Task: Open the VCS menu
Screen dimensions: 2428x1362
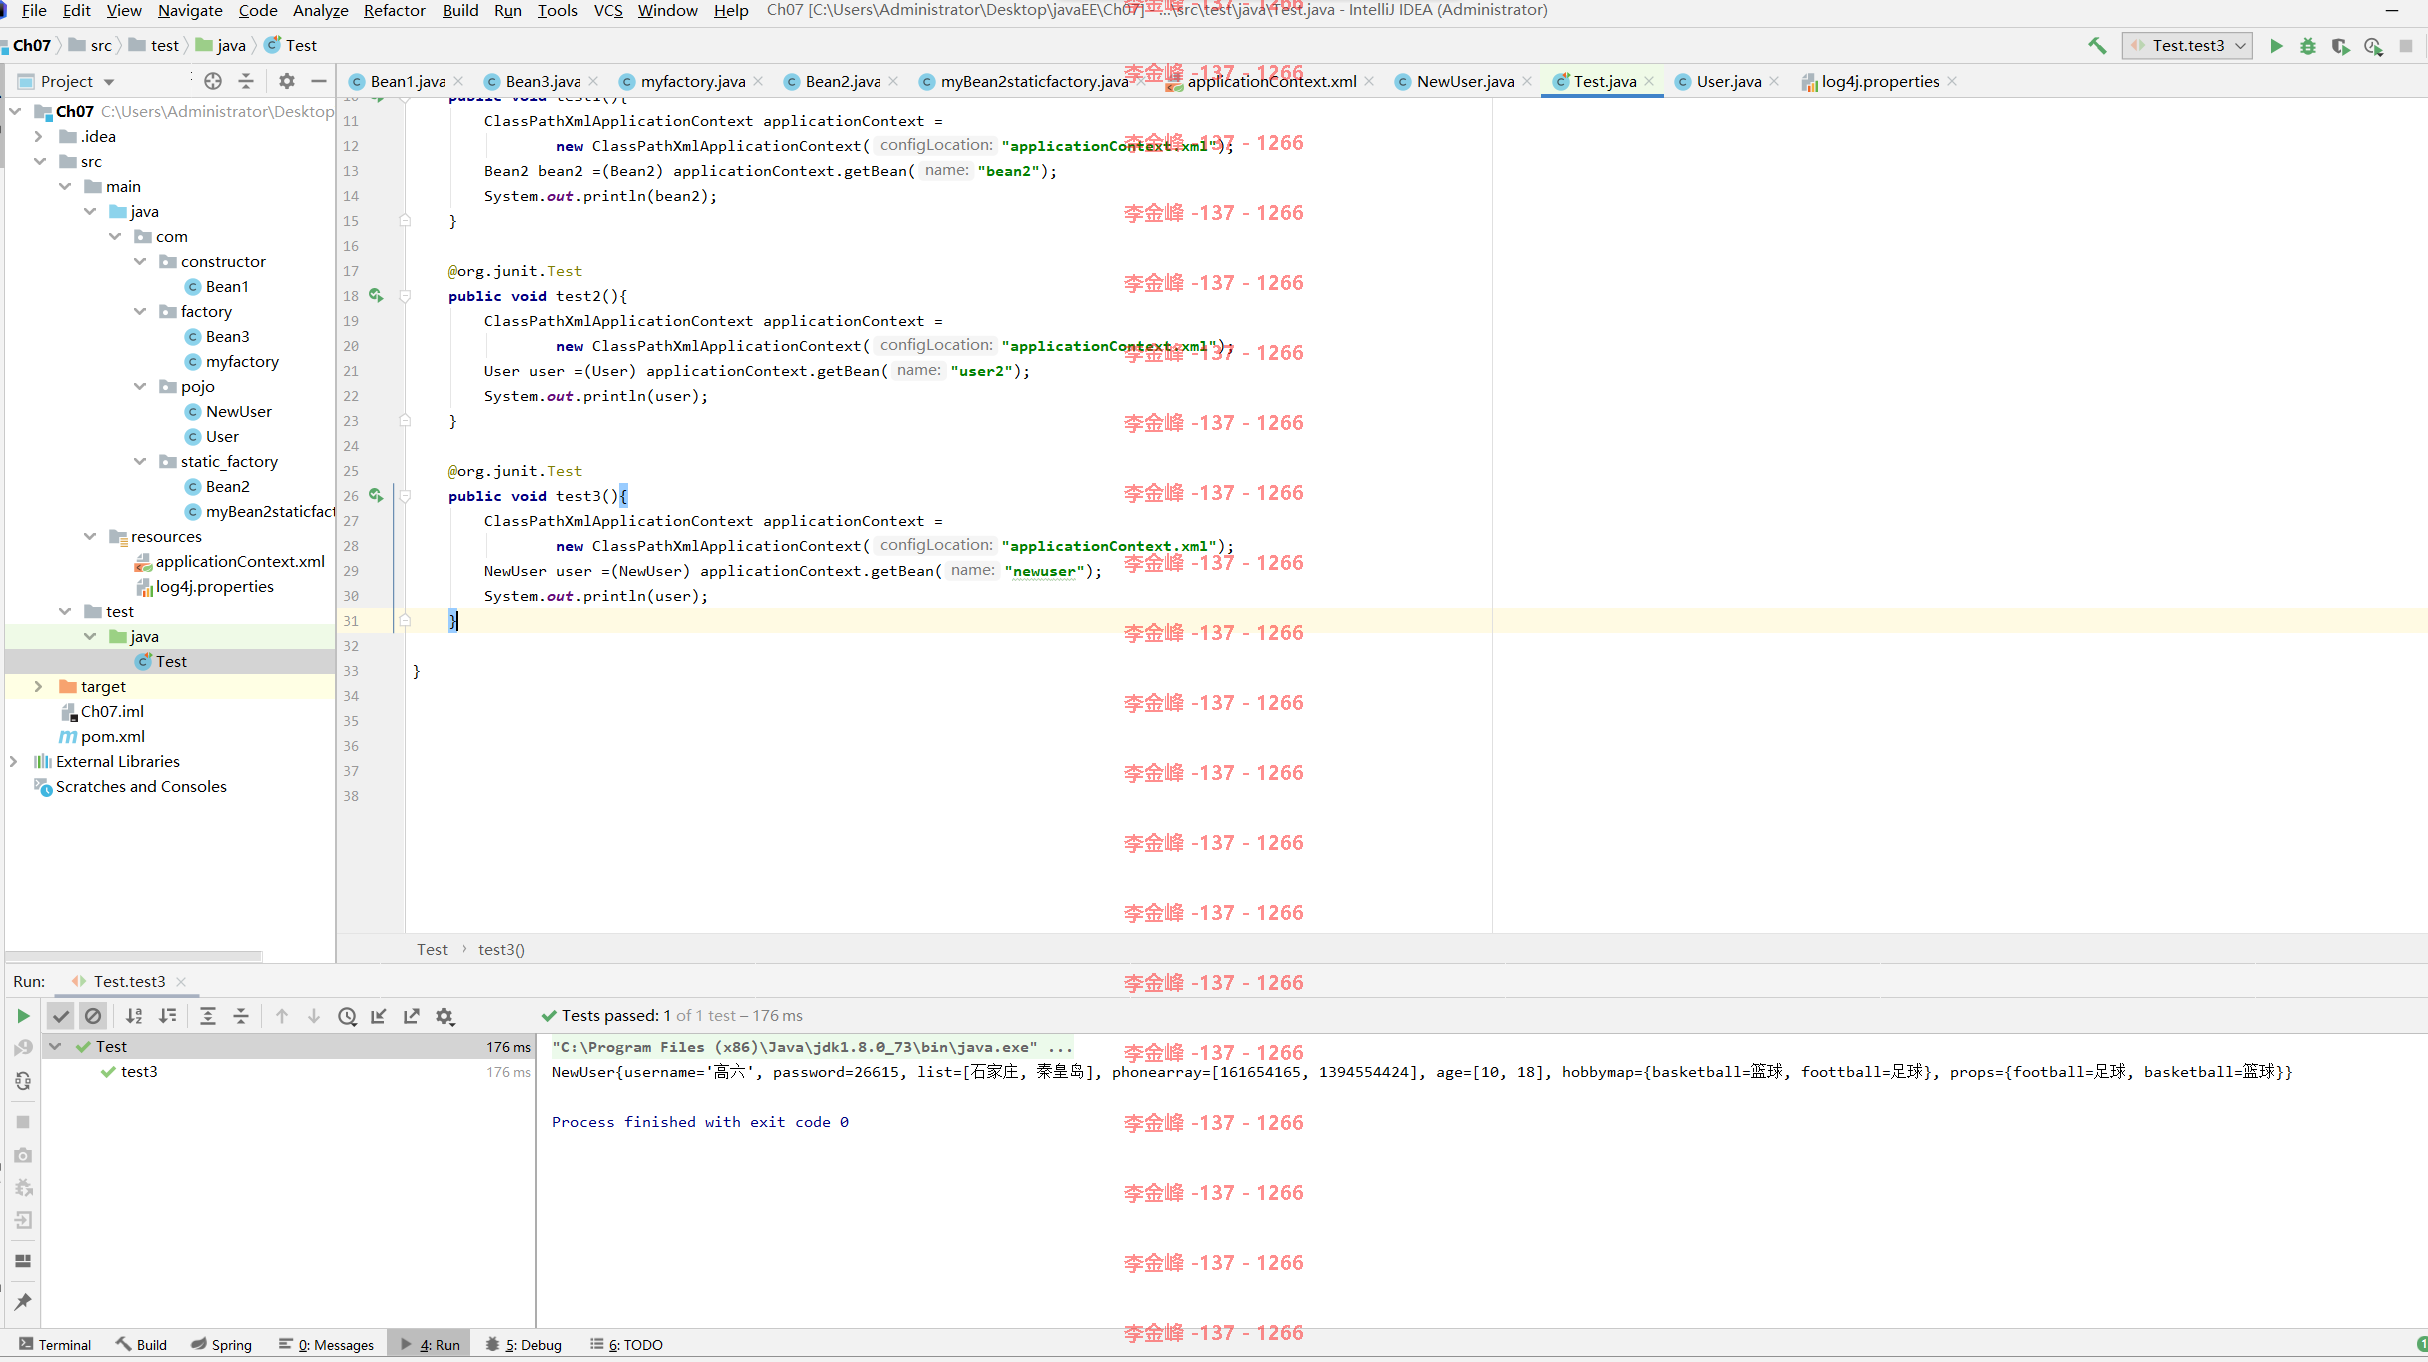Action: pos(608,10)
